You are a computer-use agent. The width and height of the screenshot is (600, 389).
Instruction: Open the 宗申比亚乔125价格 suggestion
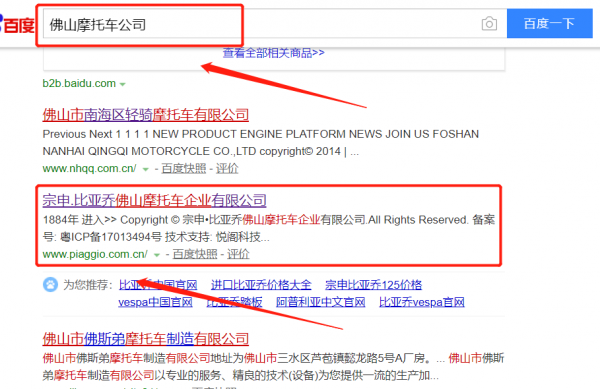pyautogui.click(x=373, y=285)
